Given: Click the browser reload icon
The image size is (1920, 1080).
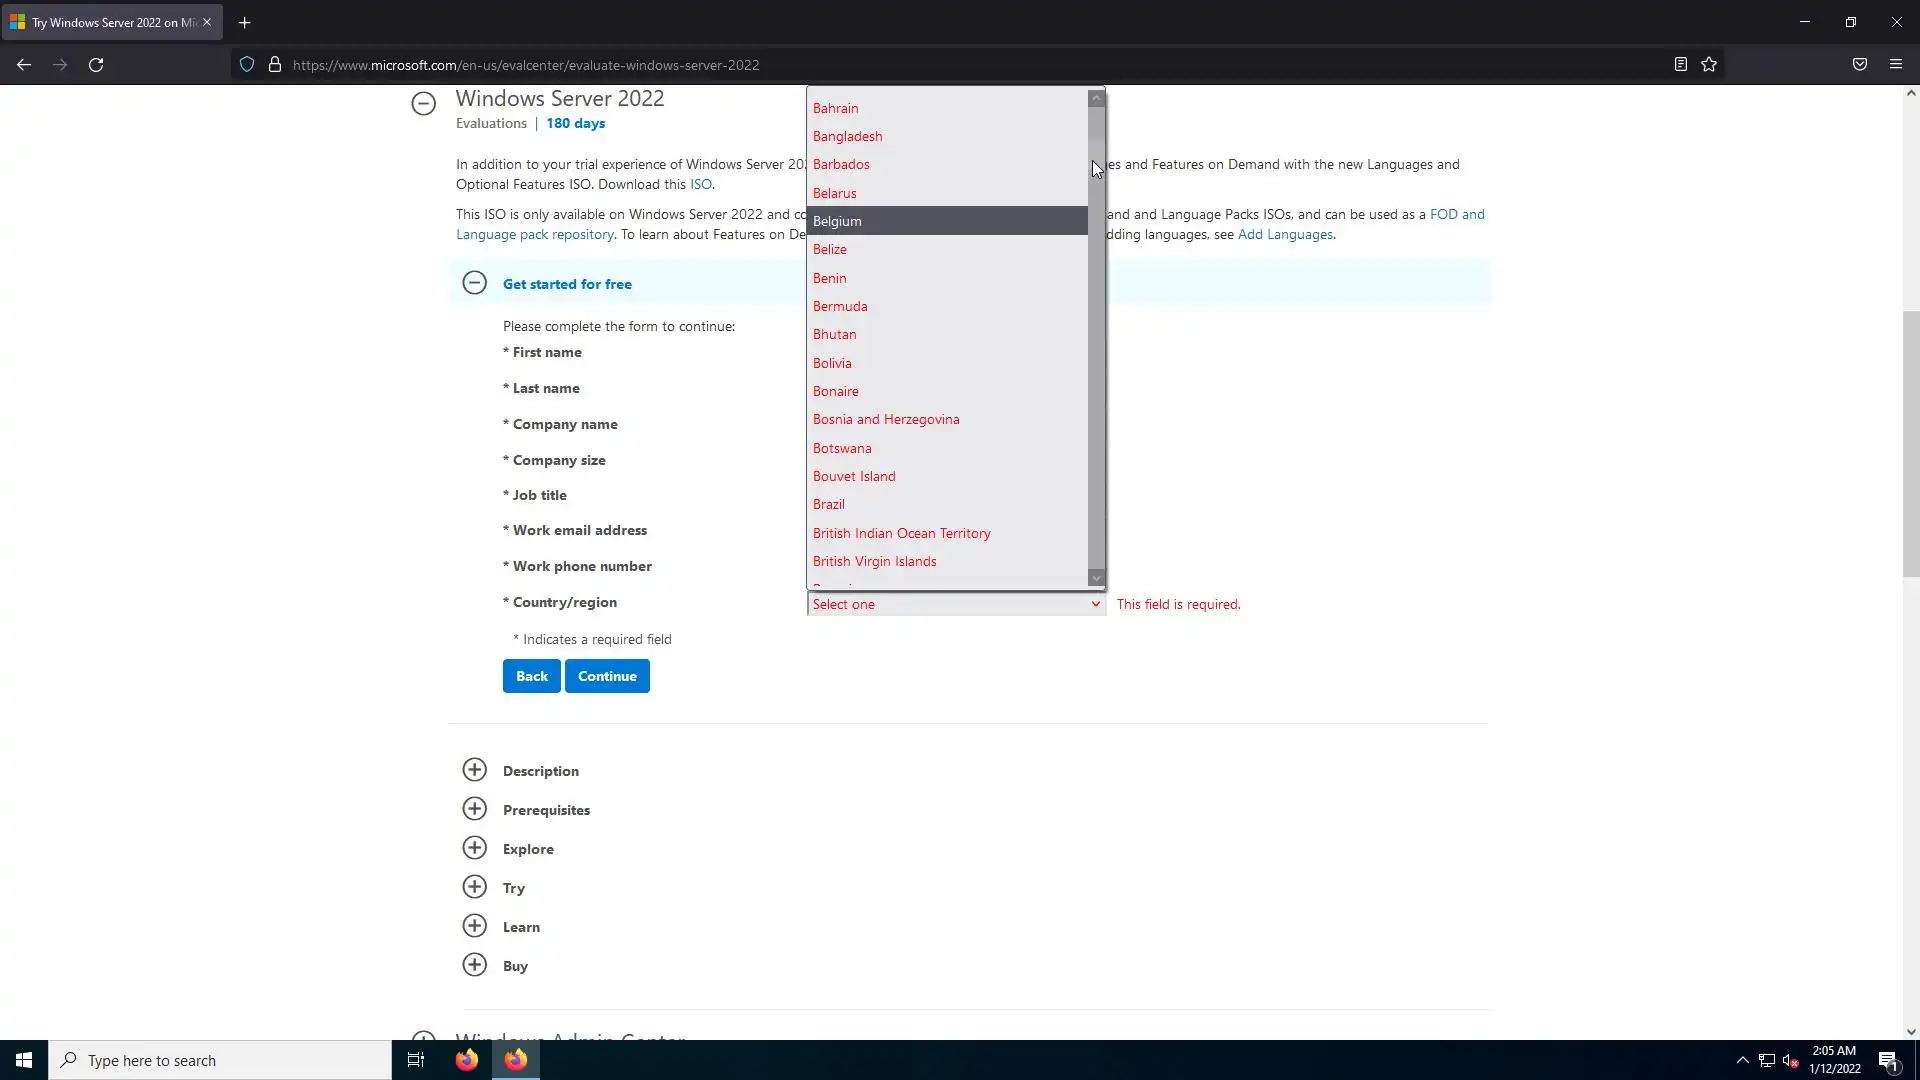Looking at the screenshot, I should [x=96, y=65].
